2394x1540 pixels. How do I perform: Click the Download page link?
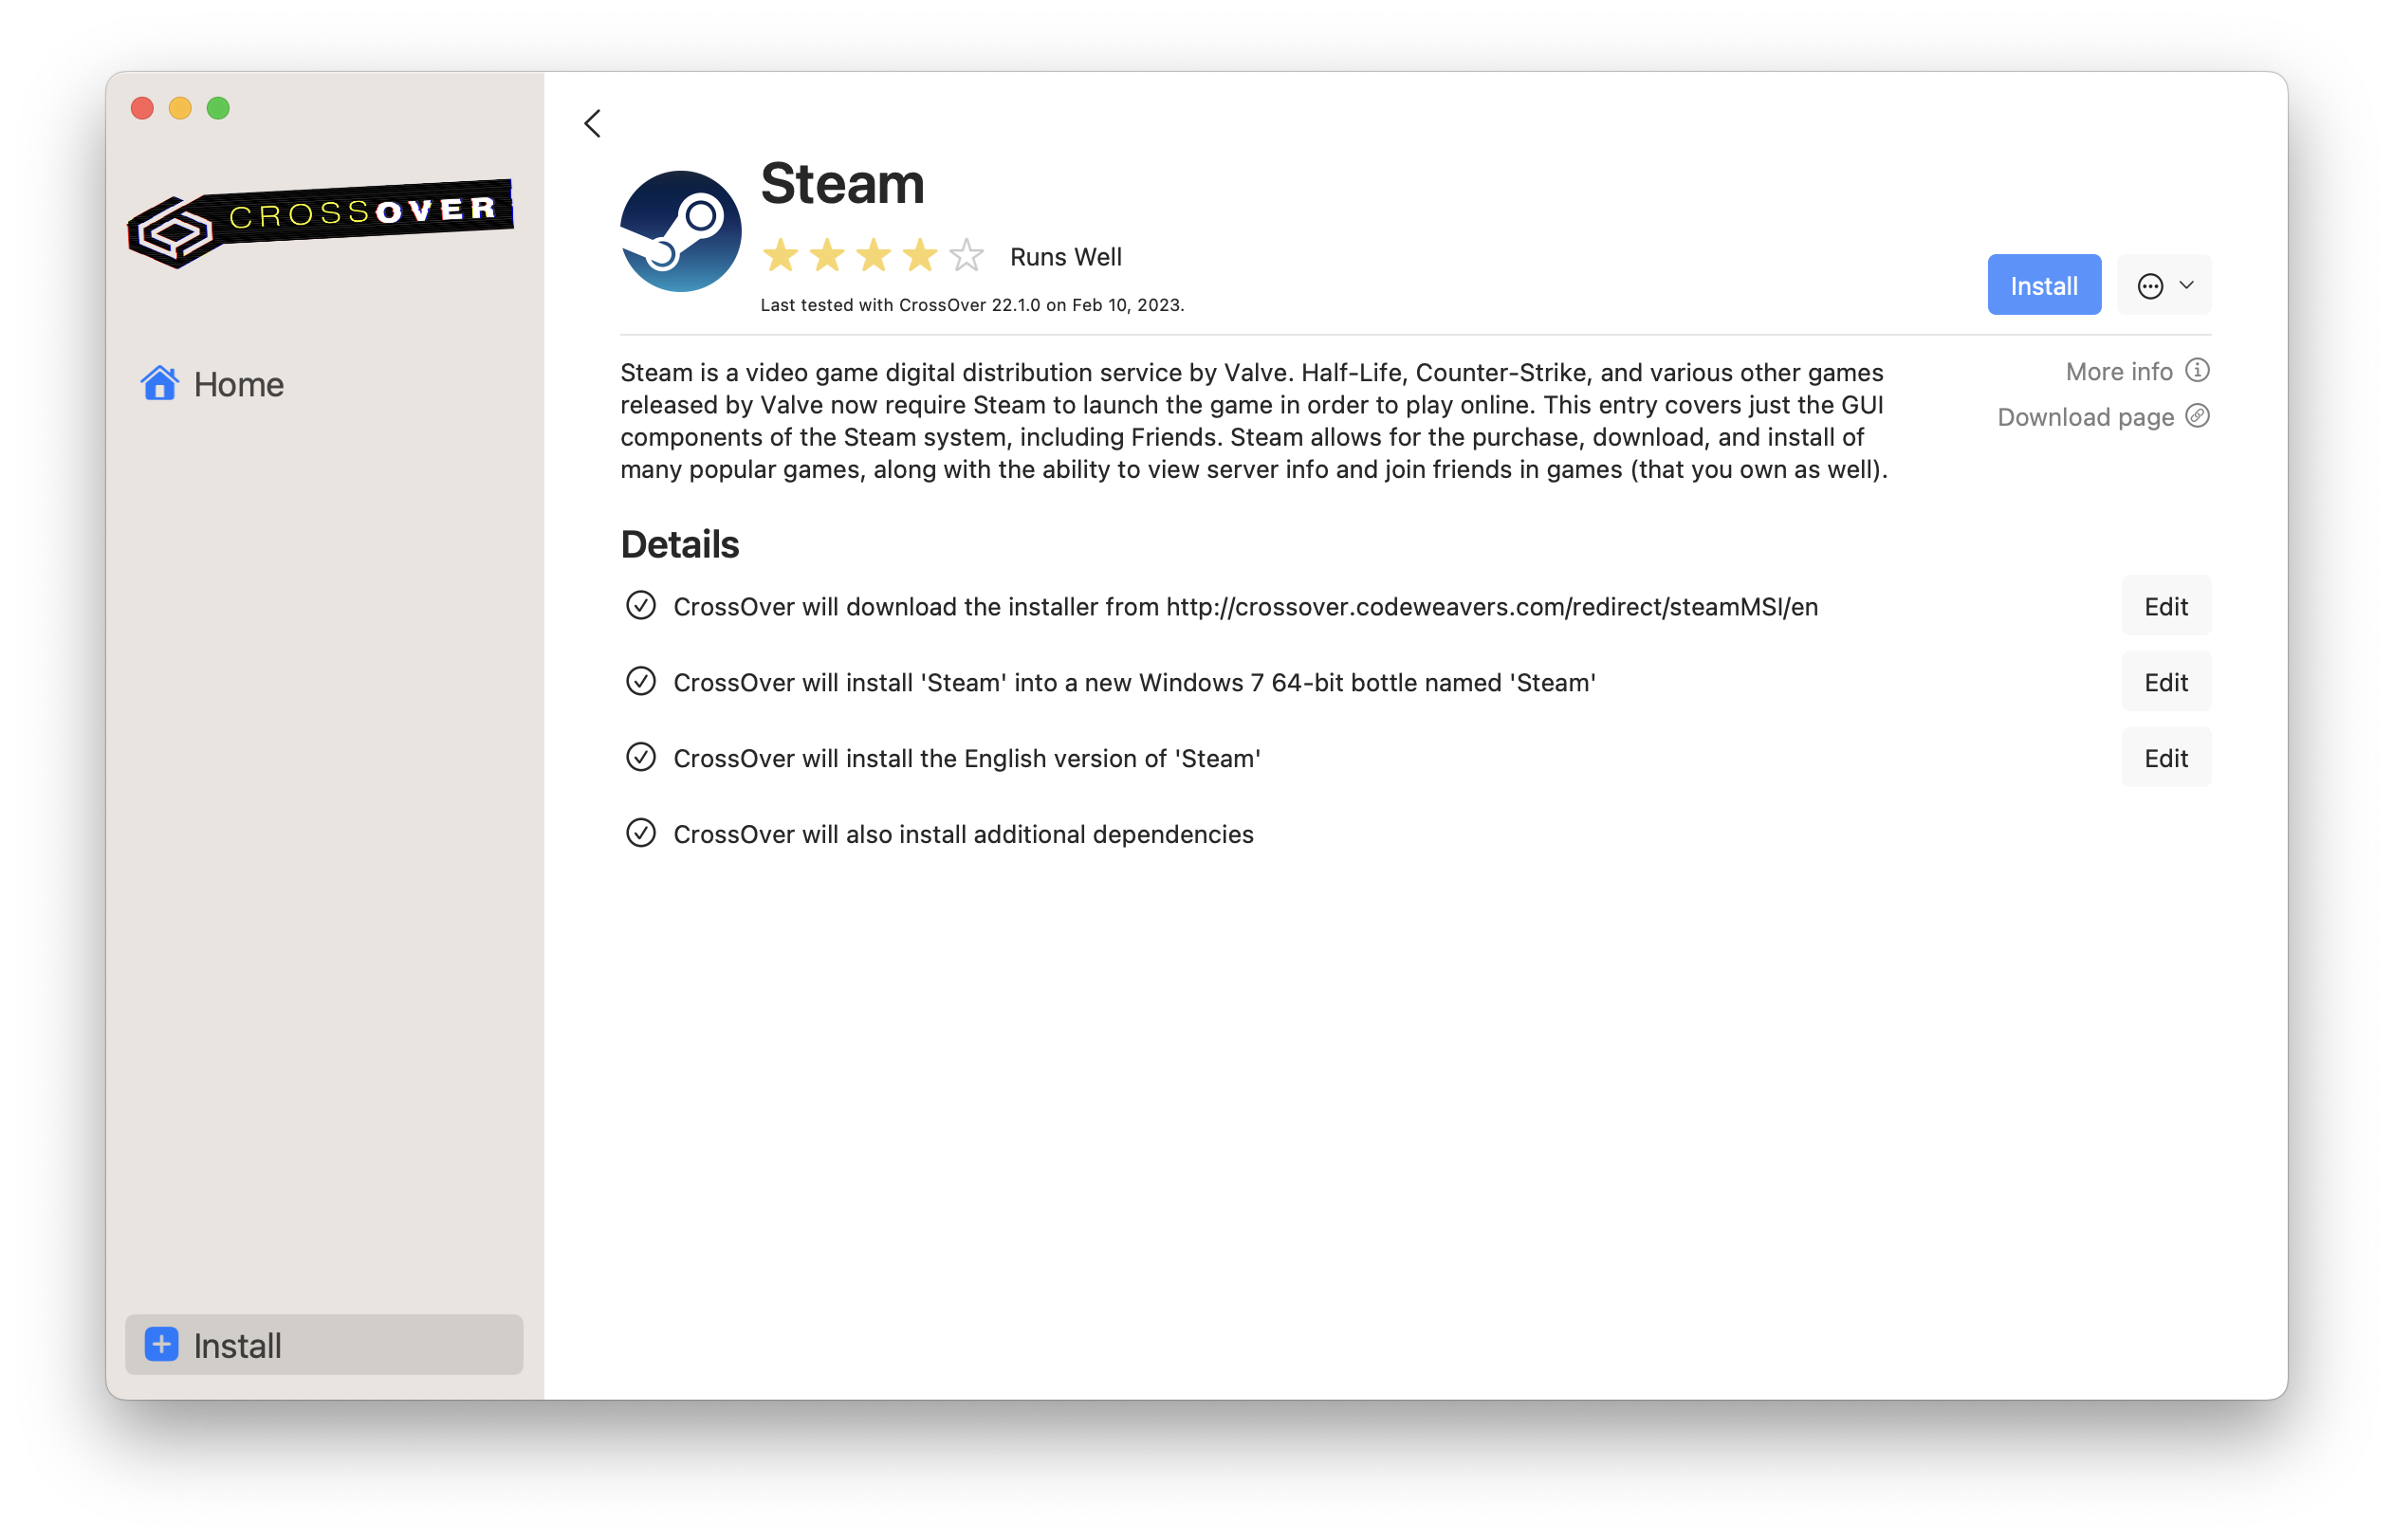click(x=2087, y=417)
